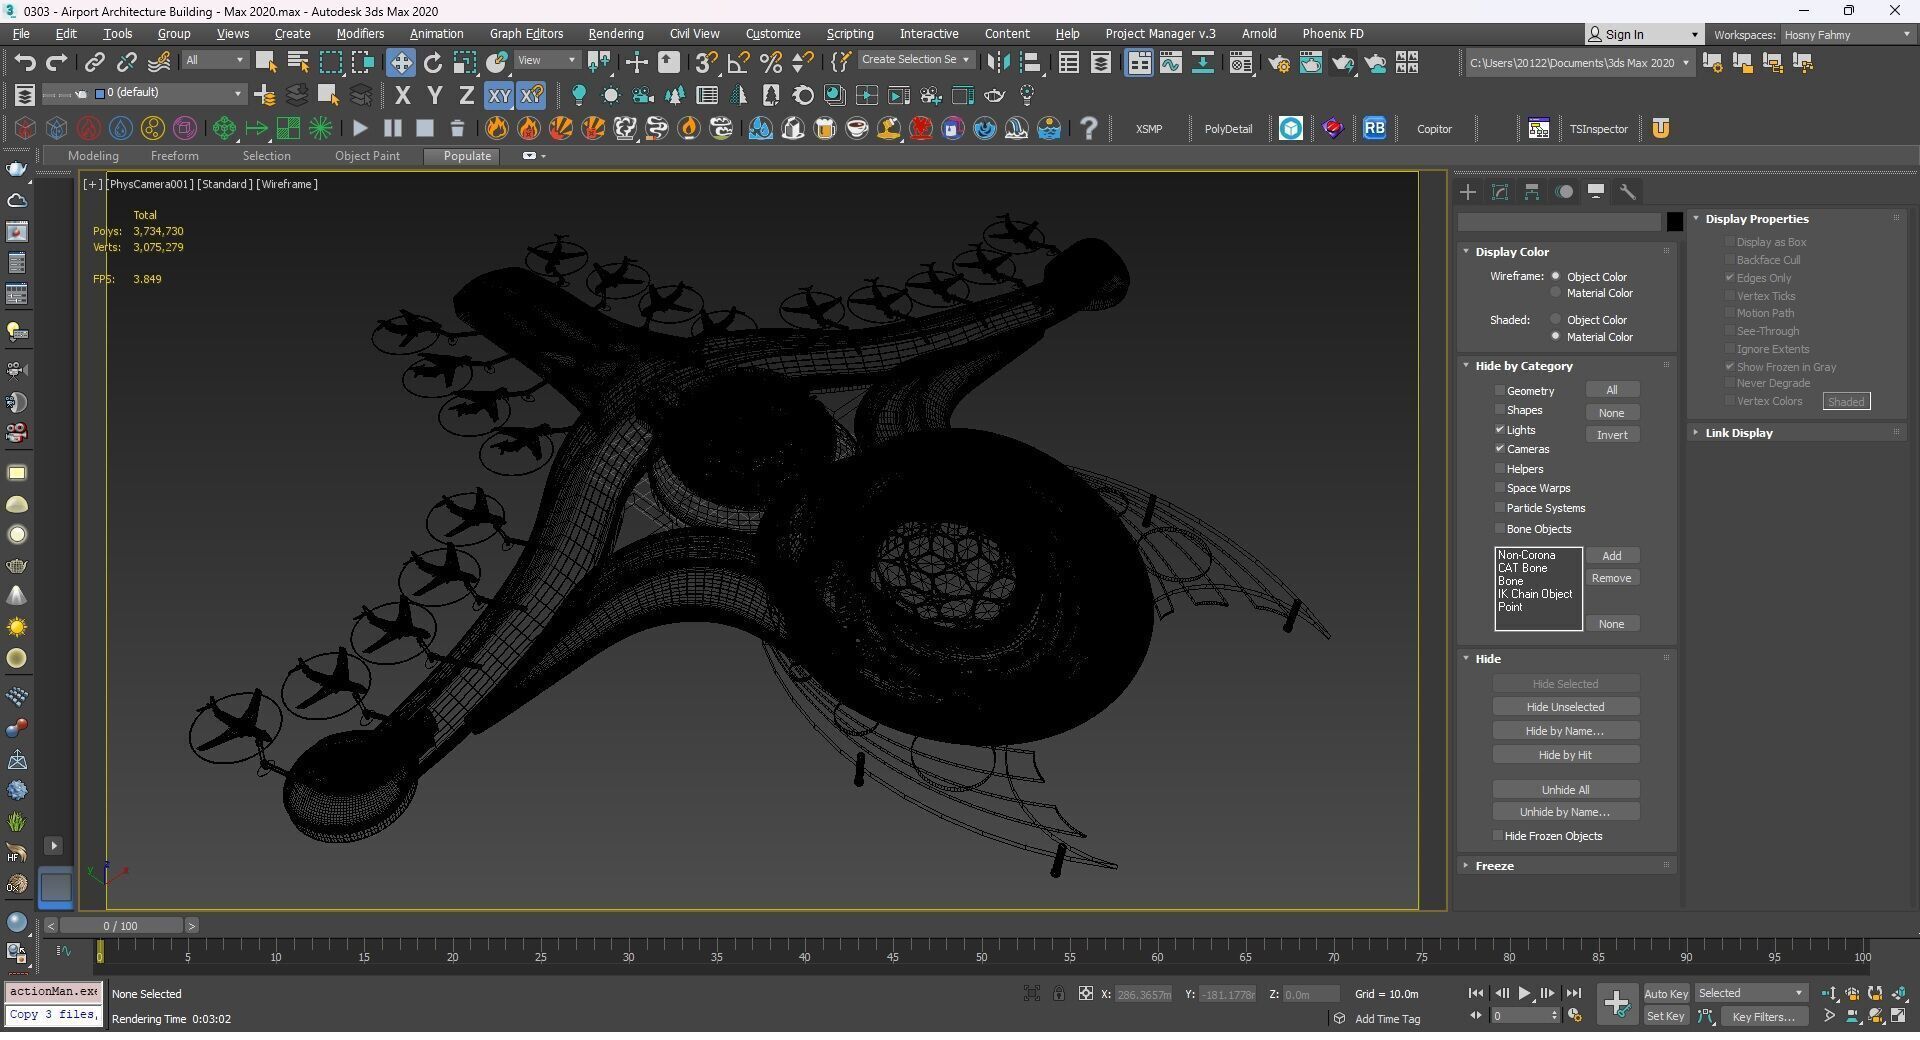Click the Auto Key button
The height and width of the screenshot is (1040, 1920).
(x=1665, y=994)
